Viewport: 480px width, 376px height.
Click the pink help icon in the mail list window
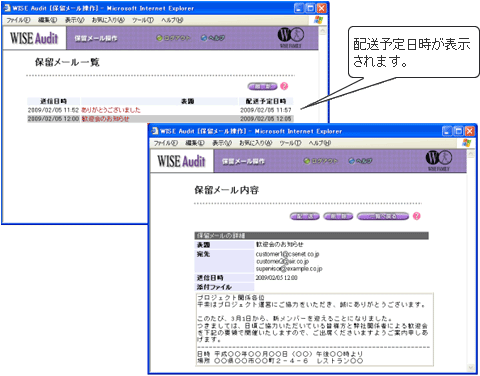point(284,86)
